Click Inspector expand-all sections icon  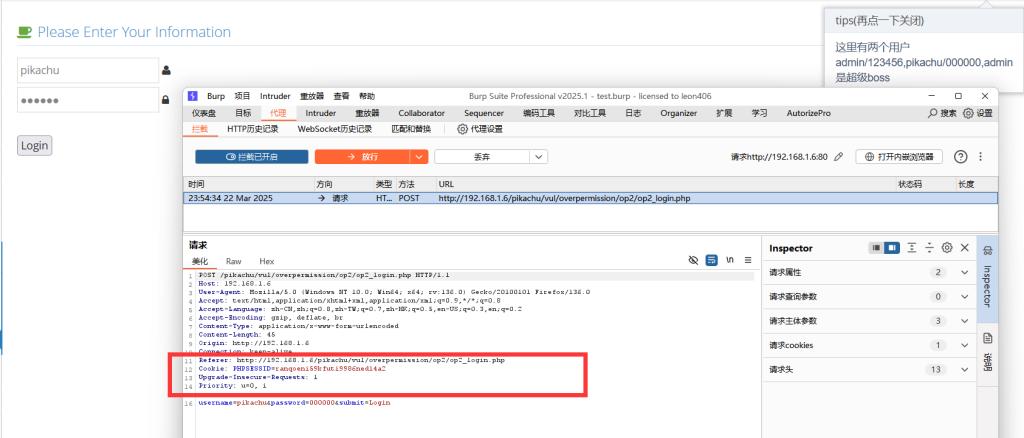click(912, 248)
